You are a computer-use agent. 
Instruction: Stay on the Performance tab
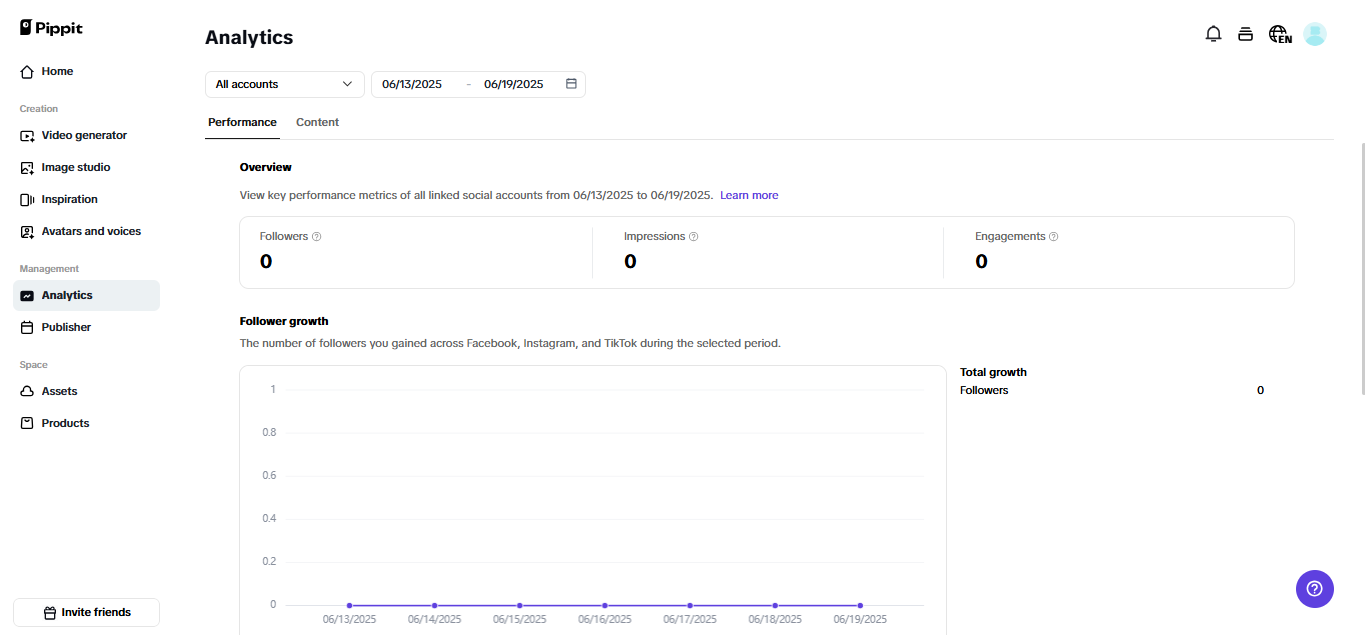242,121
